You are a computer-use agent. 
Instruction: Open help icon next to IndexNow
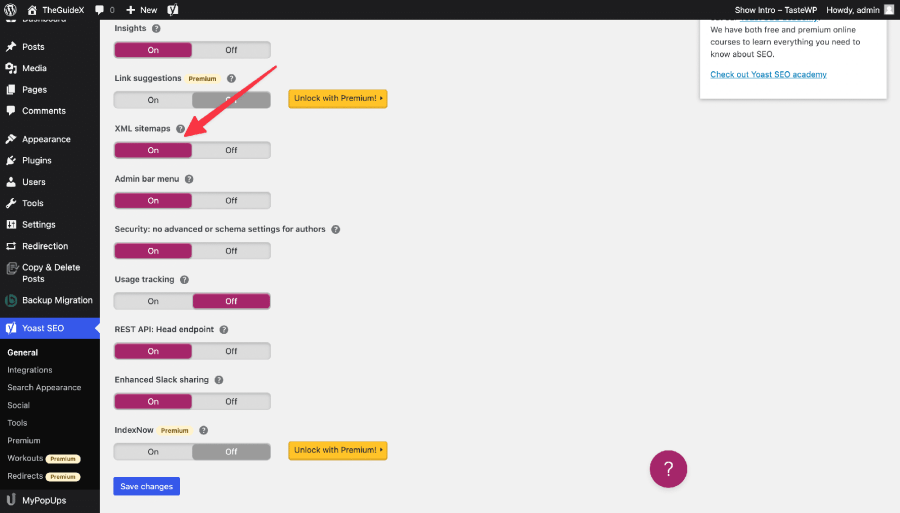pos(203,430)
